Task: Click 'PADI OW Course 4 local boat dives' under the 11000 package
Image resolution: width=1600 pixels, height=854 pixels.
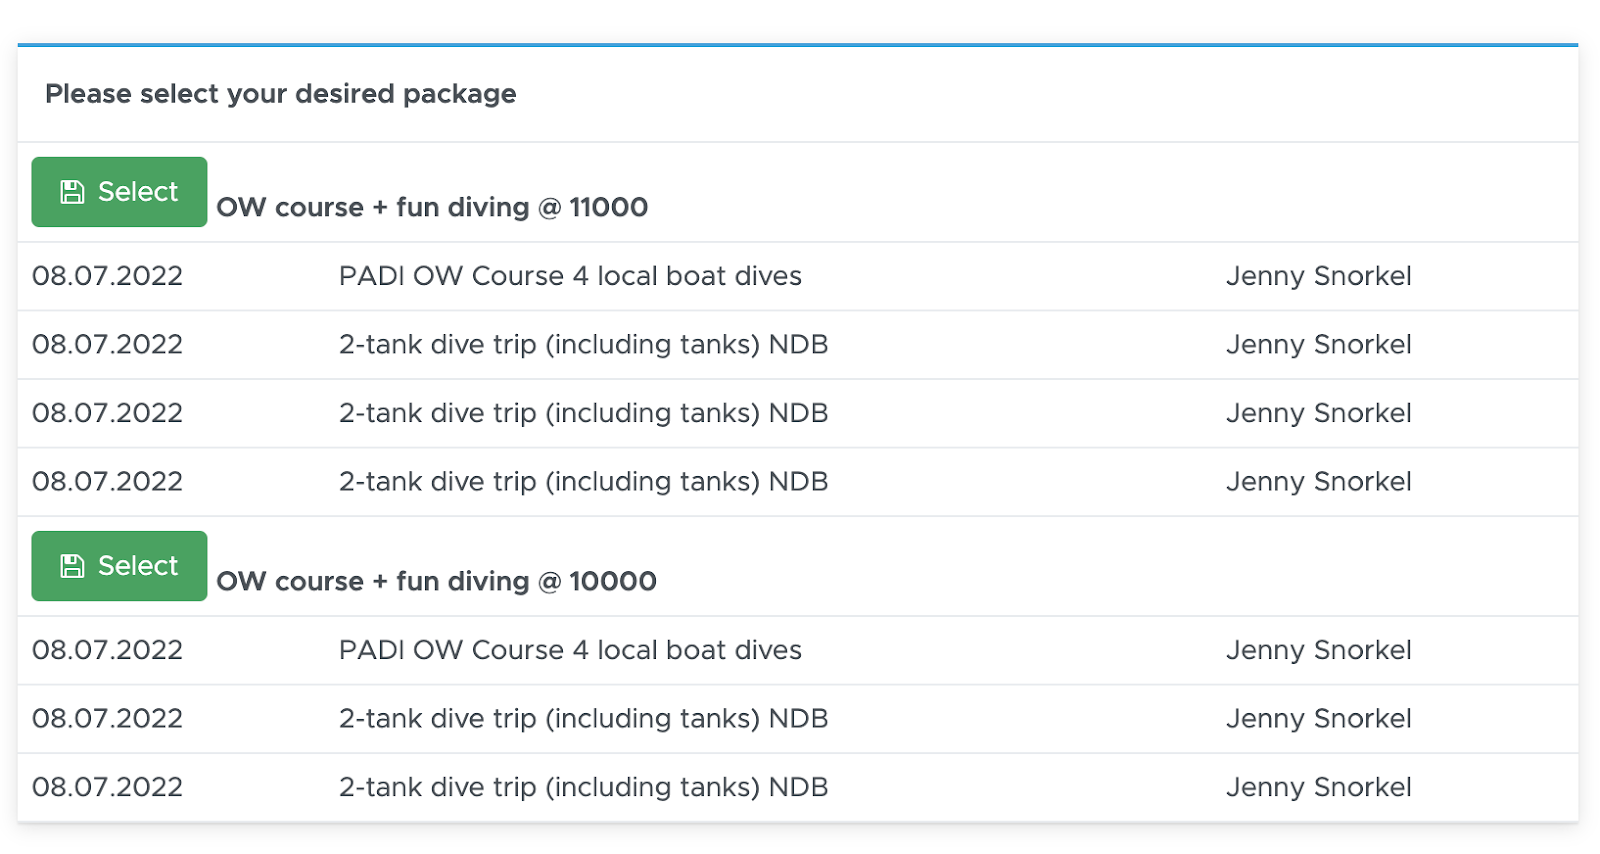Action: (570, 276)
